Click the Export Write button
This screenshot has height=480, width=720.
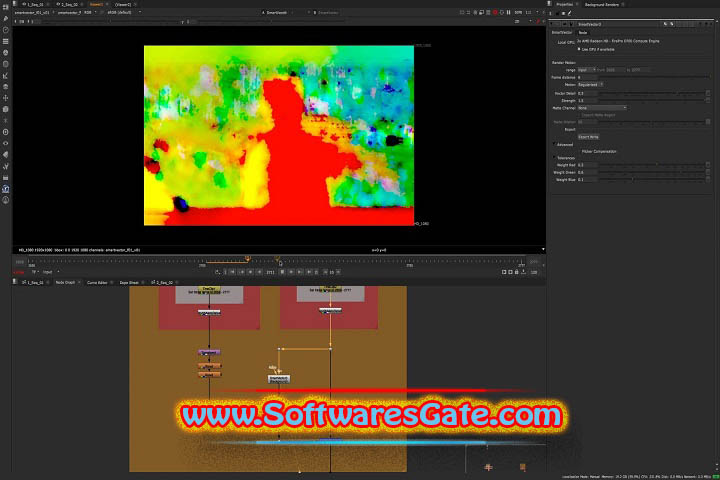click(x=588, y=137)
